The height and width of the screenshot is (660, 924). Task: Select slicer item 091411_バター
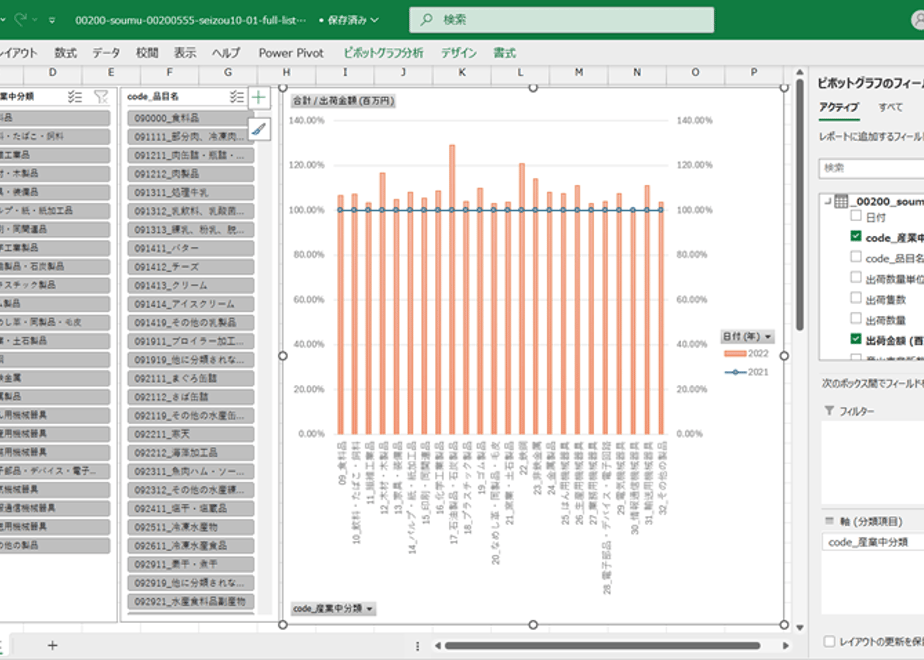tap(191, 248)
